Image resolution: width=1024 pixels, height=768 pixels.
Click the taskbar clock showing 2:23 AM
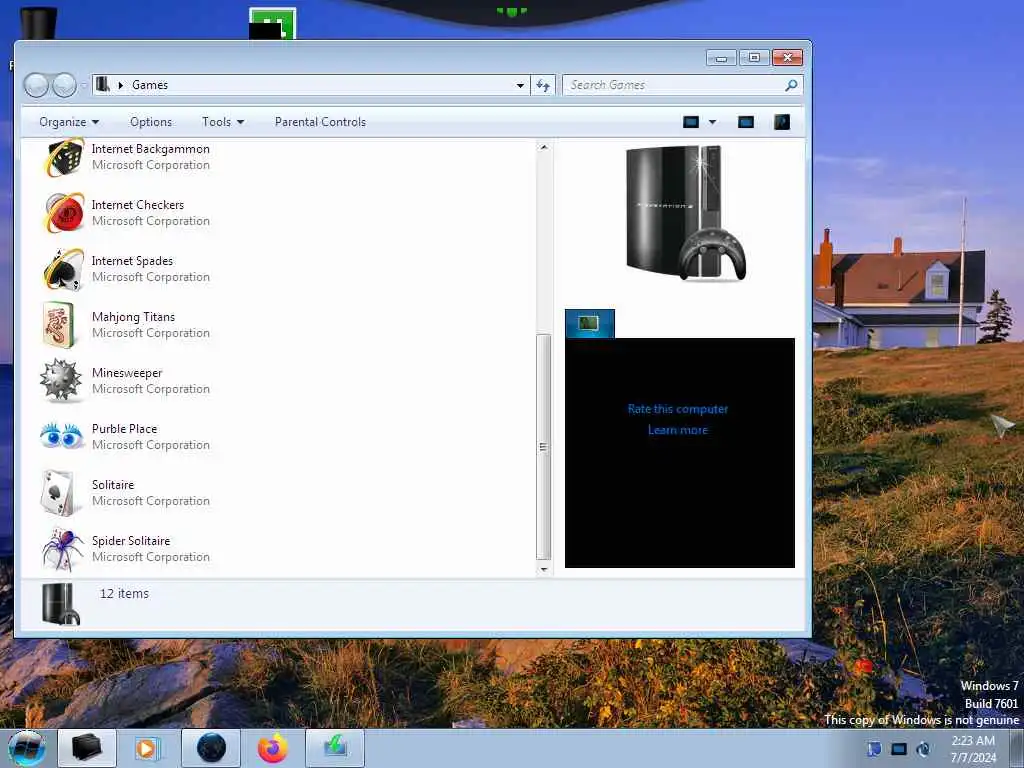click(x=972, y=749)
